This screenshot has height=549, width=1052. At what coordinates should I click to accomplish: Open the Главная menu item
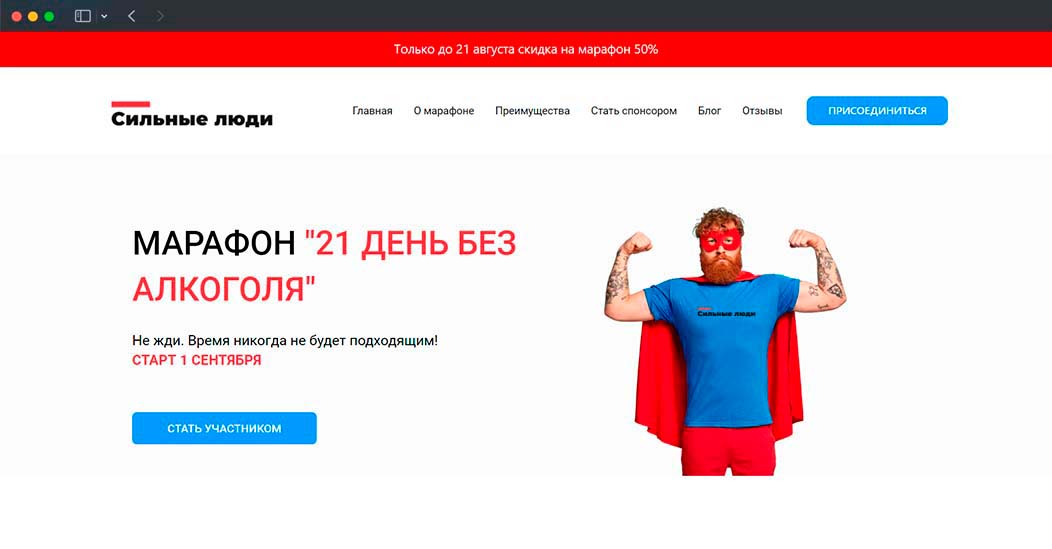click(x=372, y=111)
